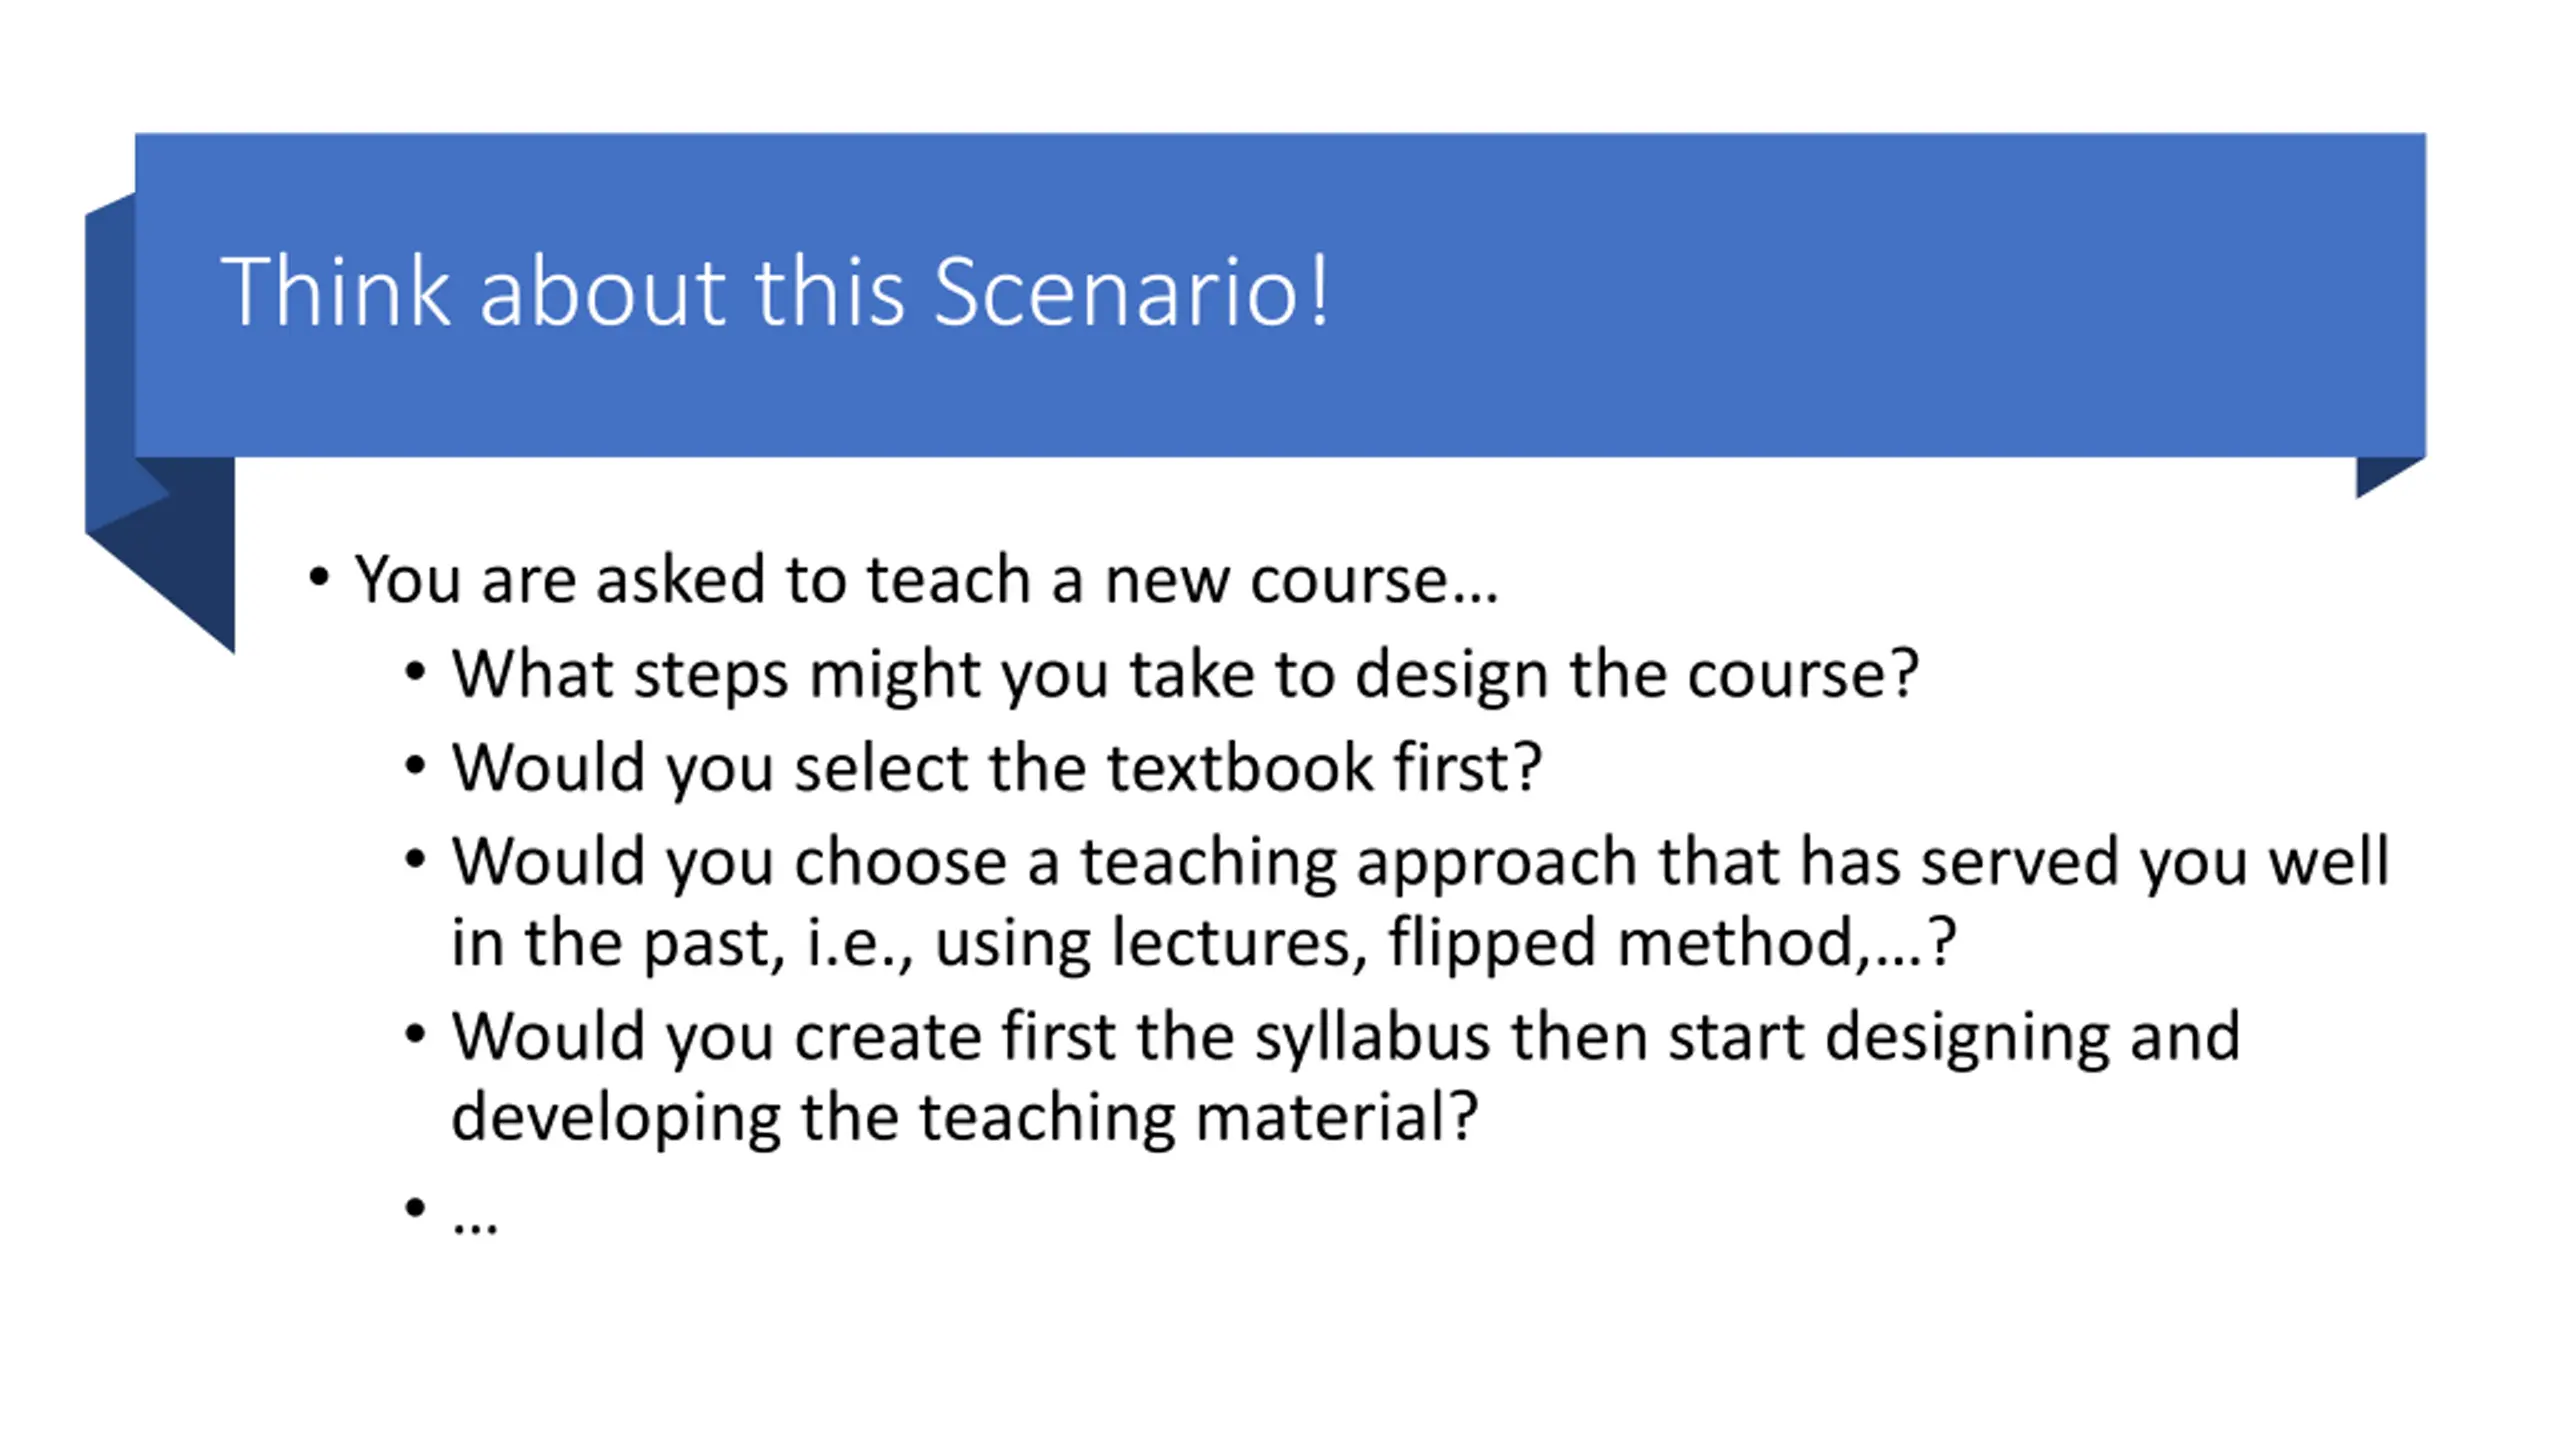Click the word 'Scenario!' in the title
The height and width of the screenshot is (1440, 2560).
(1131, 291)
